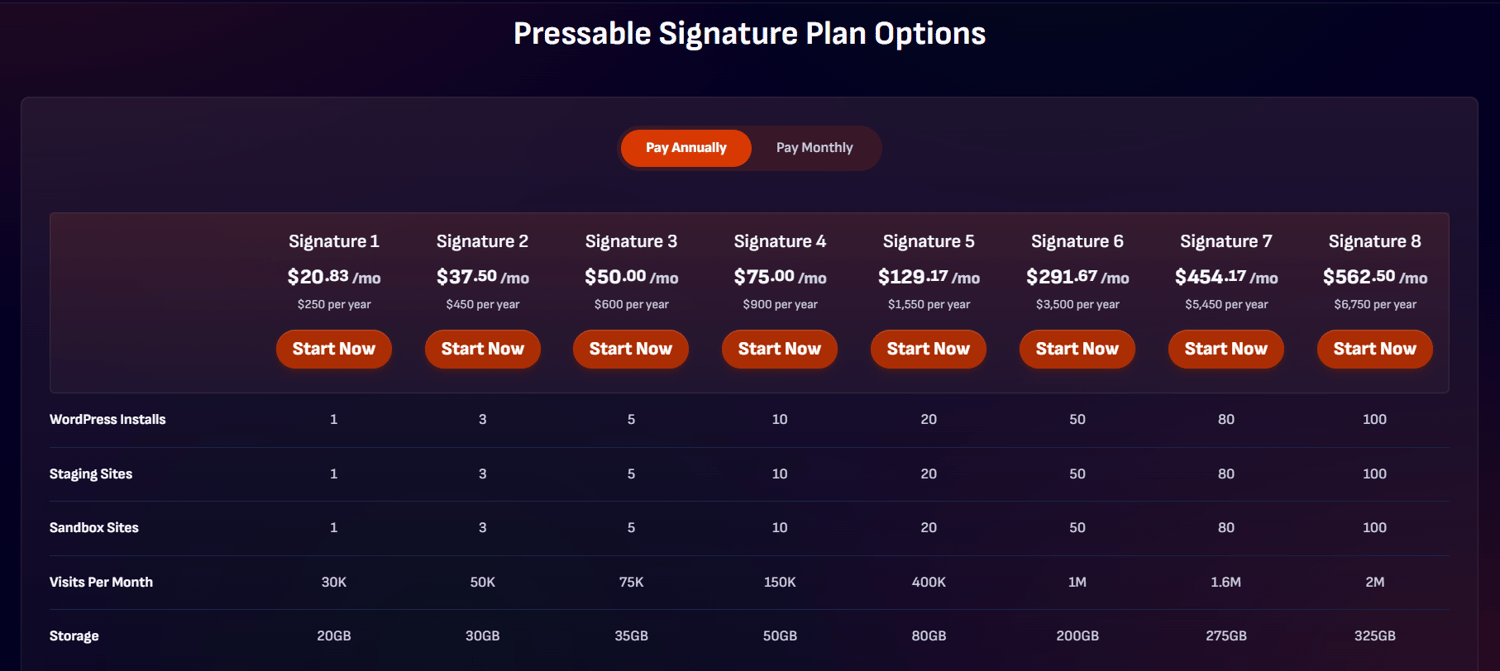The height and width of the screenshot is (671, 1500).
Task: Click the Storage row label
Action: point(74,635)
